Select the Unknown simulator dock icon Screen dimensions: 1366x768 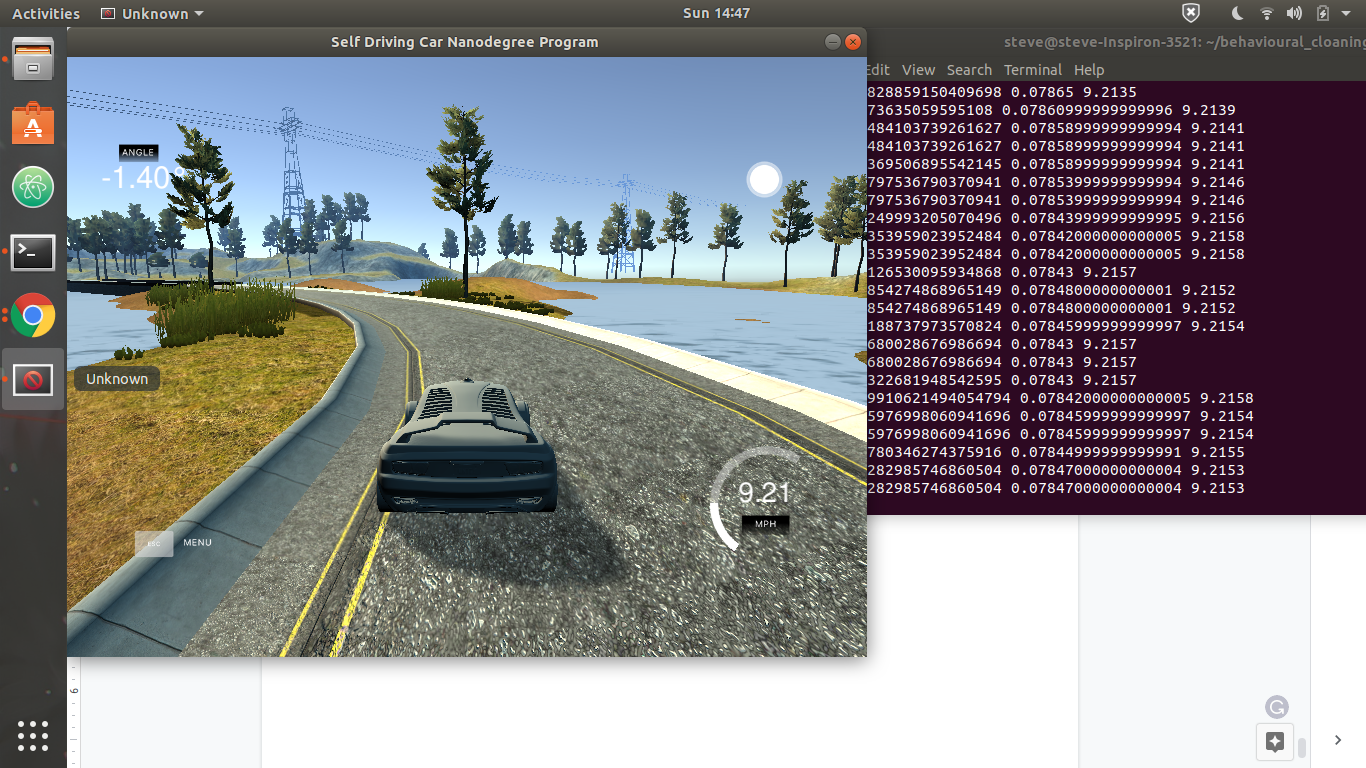[33, 380]
